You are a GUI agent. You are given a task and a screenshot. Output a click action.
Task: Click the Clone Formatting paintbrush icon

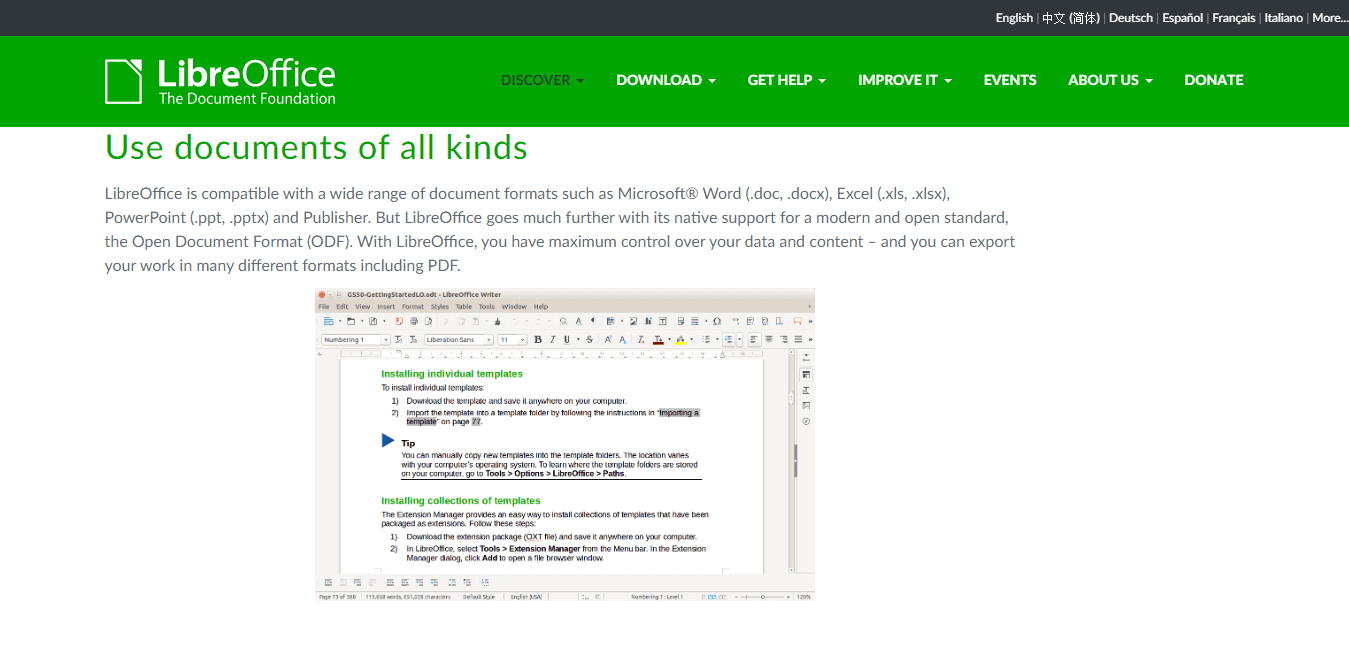pyautogui.click(x=498, y=321)
